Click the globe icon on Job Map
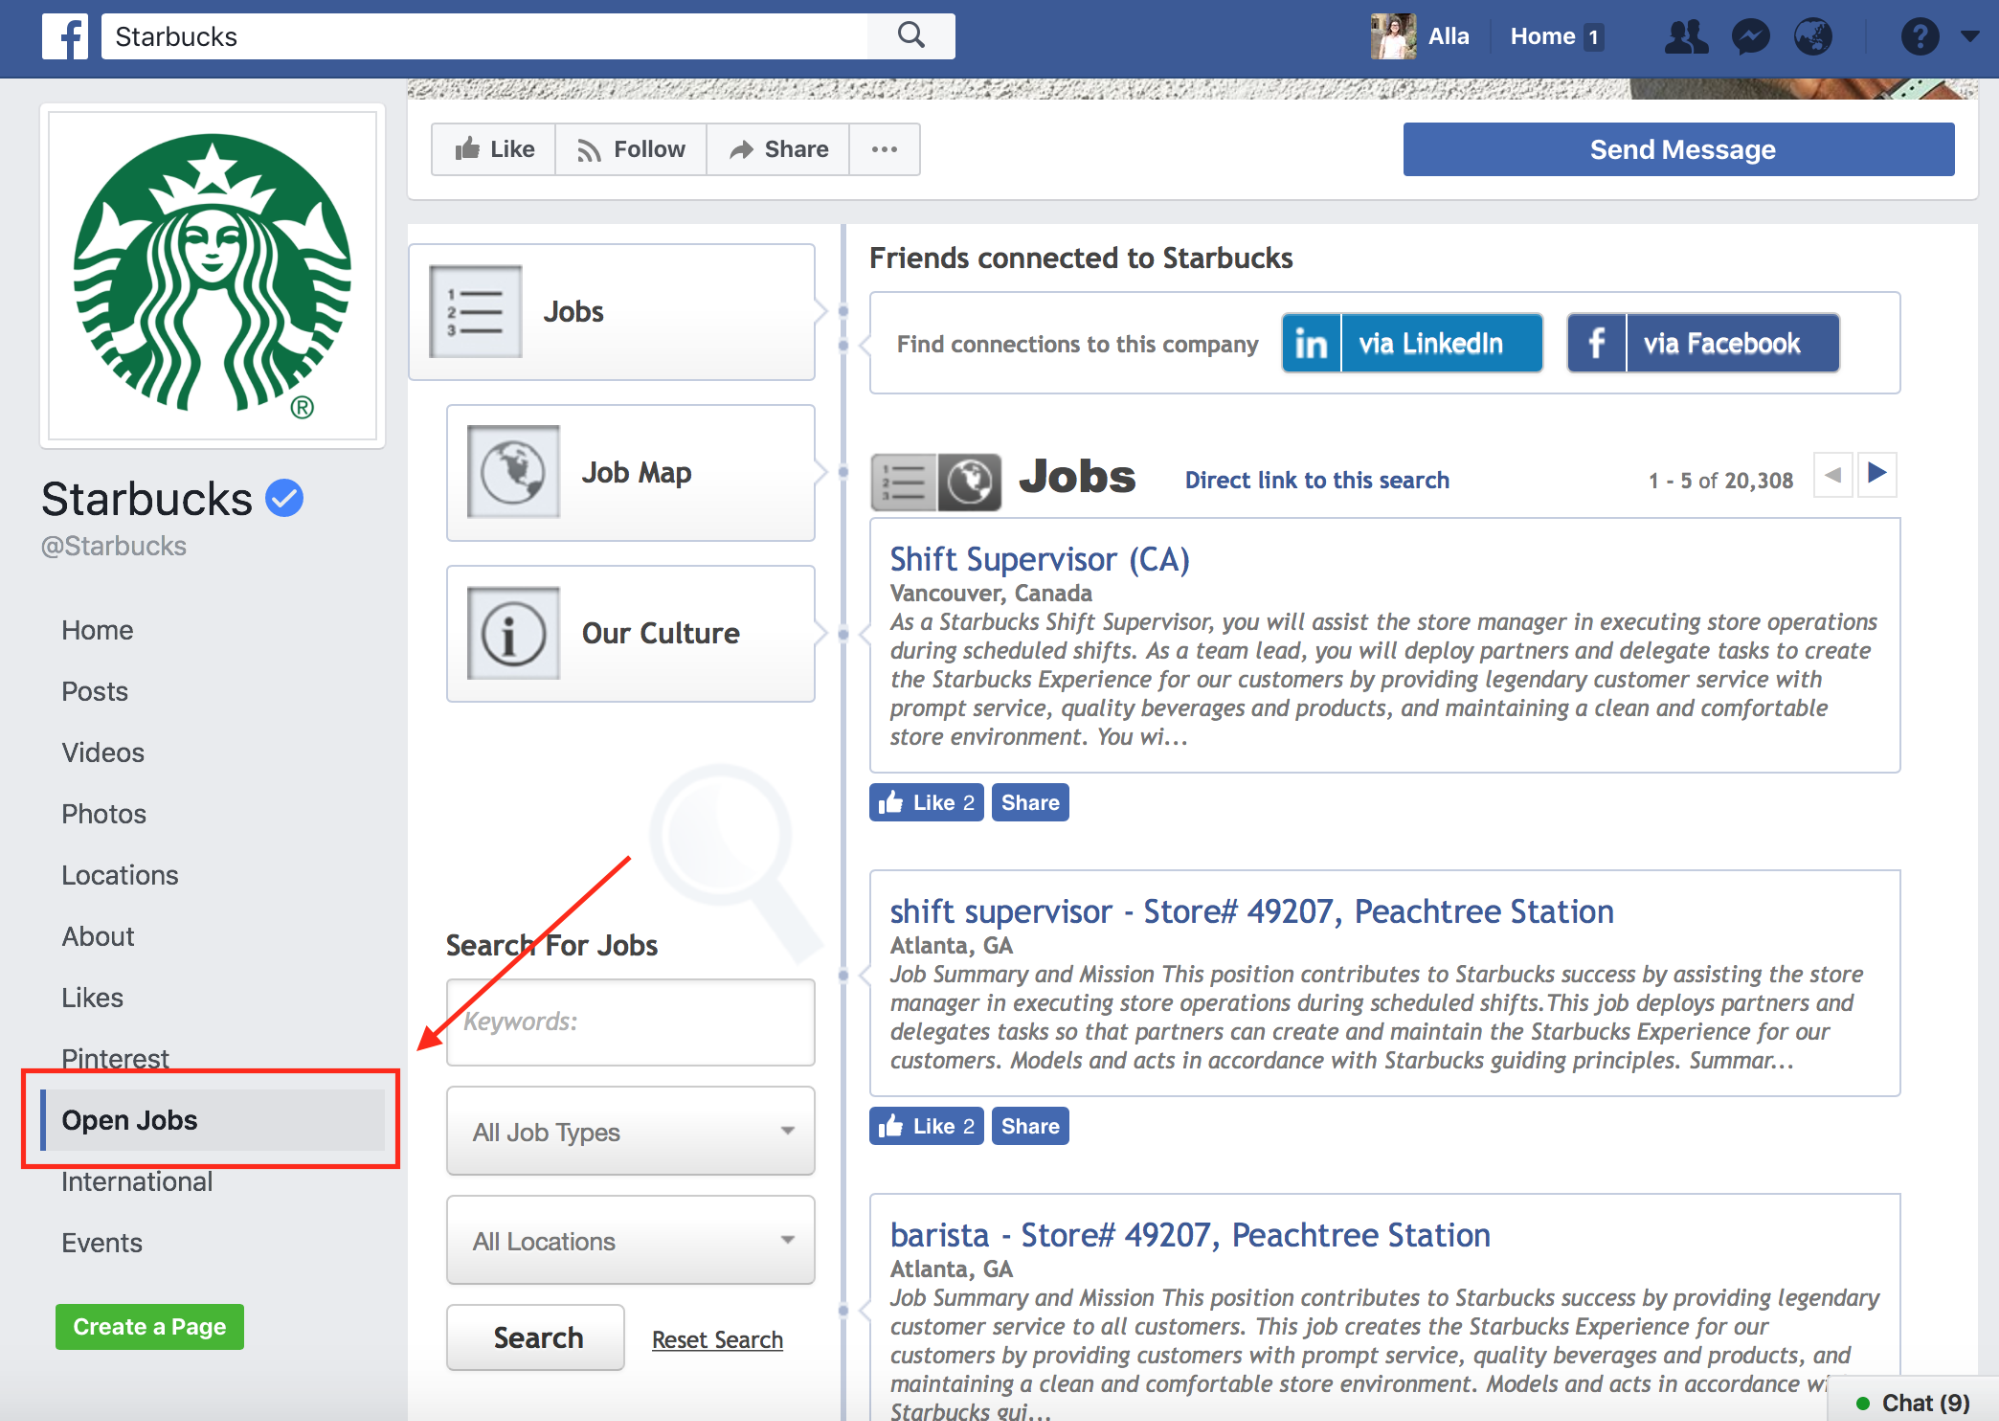Viewport: 1999px width, 1421px height. pyautogui.click(x=513, y=472)
